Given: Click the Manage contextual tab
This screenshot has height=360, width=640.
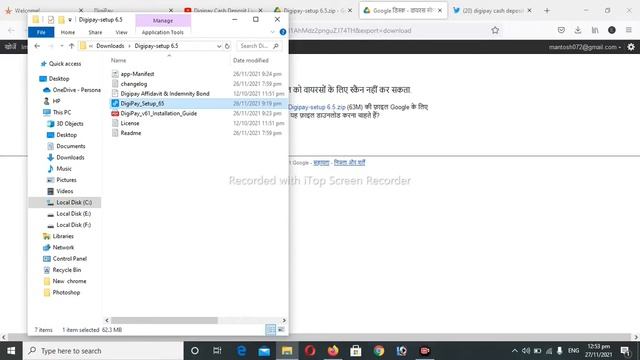Looking at the screenshot, I should [163, 20].
